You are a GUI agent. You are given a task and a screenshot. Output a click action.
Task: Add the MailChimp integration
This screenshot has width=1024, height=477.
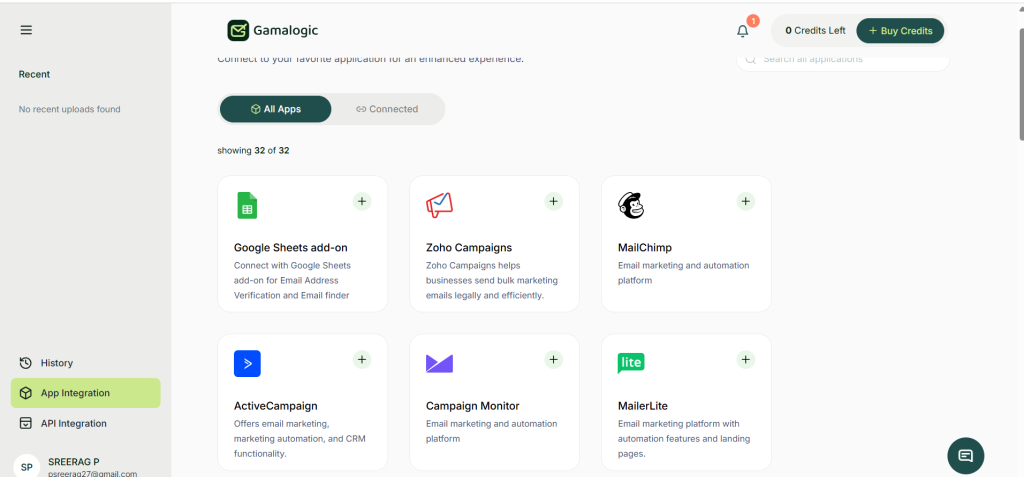746,201
